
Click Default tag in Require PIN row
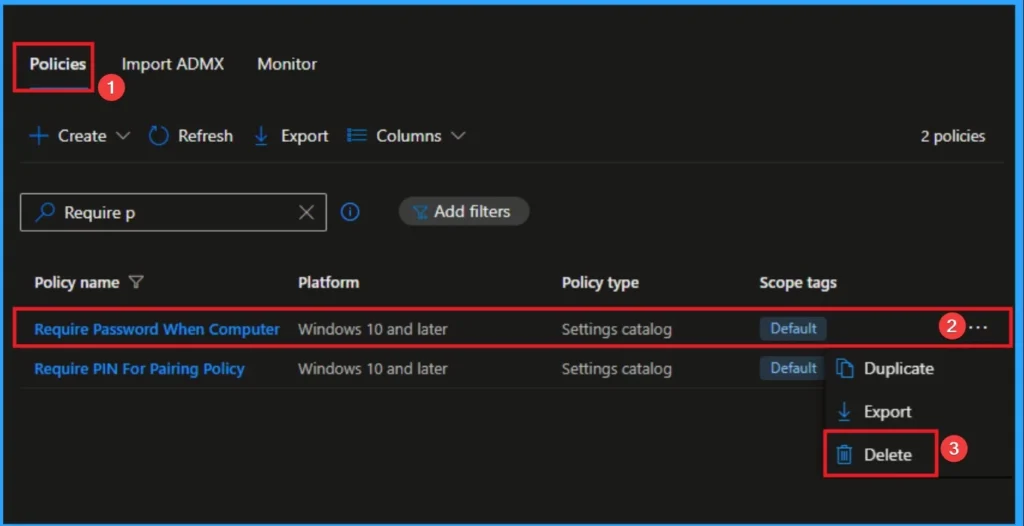point(793,368)
